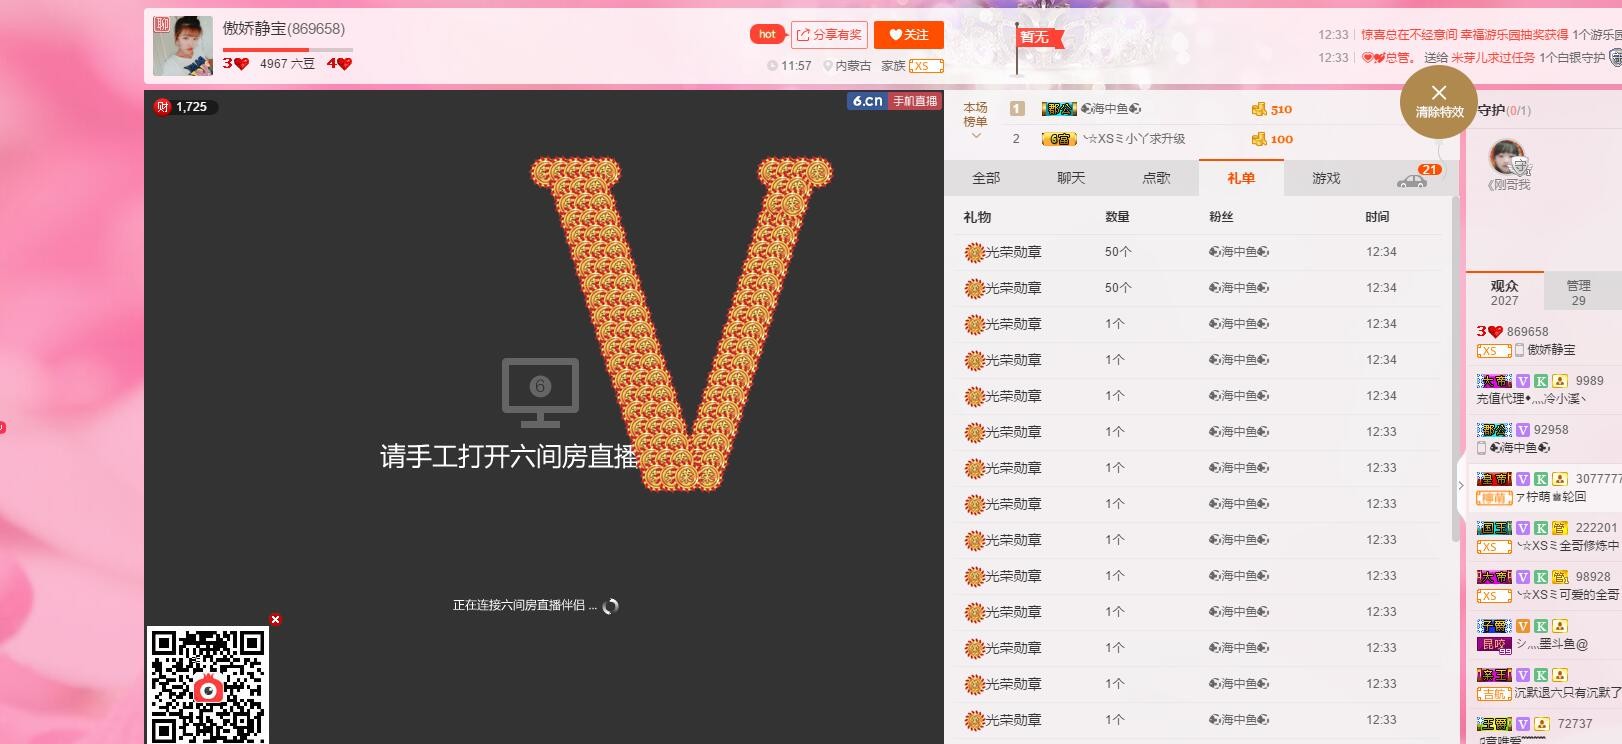
Task: Click the 6富 badge in ranking
Action: click(x=1059, y=139)
